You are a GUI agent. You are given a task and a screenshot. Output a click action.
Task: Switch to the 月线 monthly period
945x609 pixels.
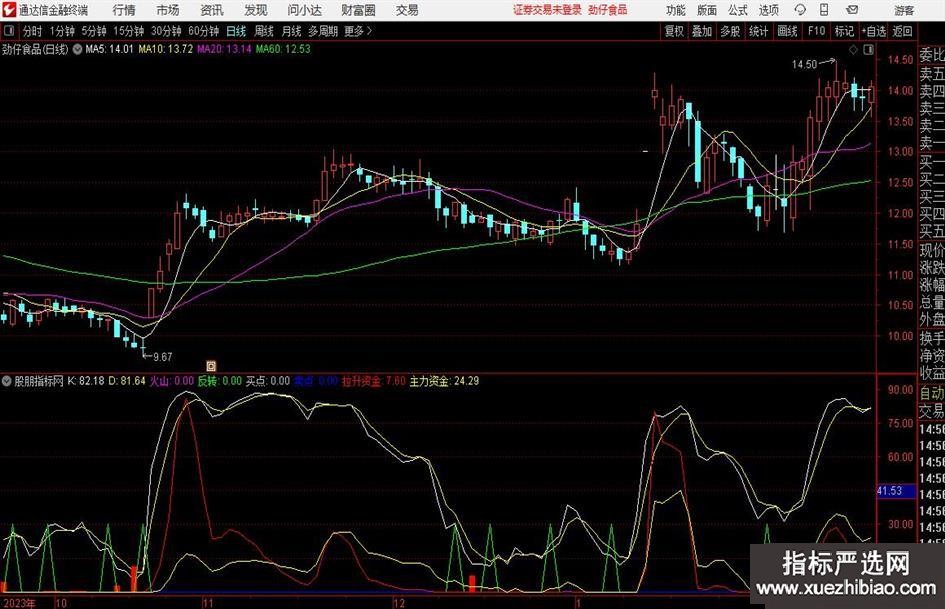tap(292, 31)
